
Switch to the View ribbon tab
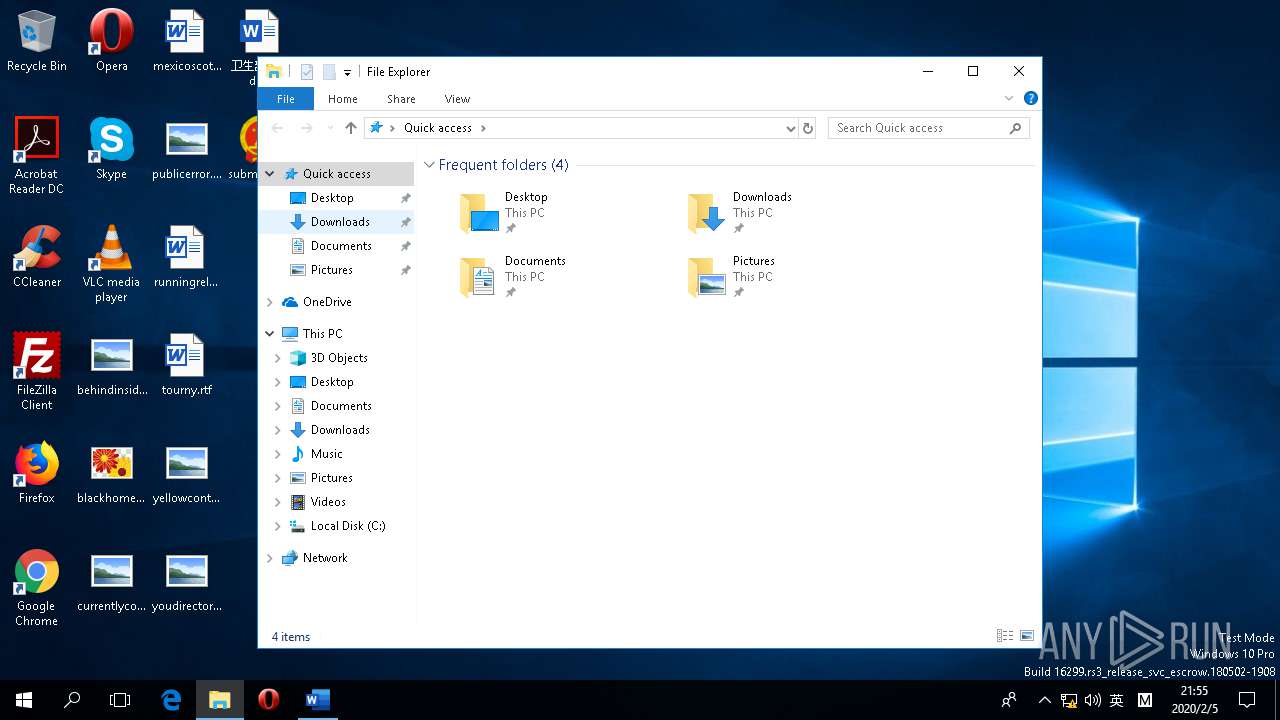pos(457,99)
